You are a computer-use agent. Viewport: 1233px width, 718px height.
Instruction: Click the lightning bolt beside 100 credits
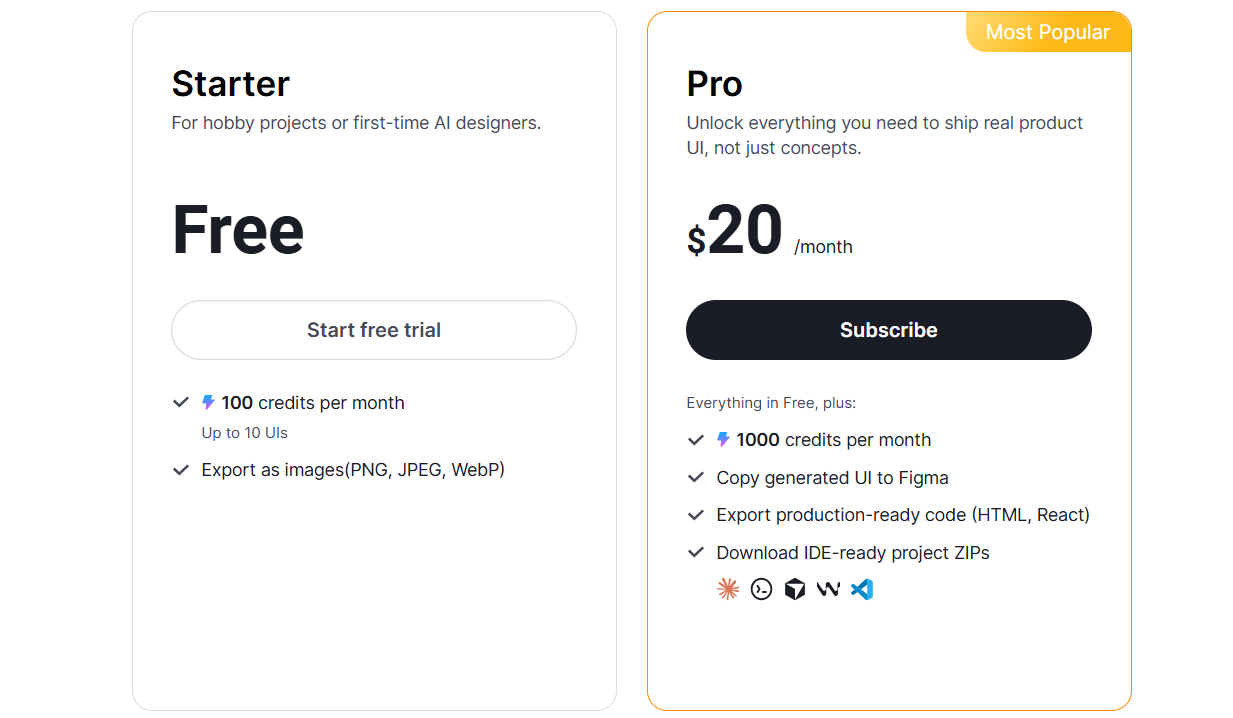(x=207, y=402)
